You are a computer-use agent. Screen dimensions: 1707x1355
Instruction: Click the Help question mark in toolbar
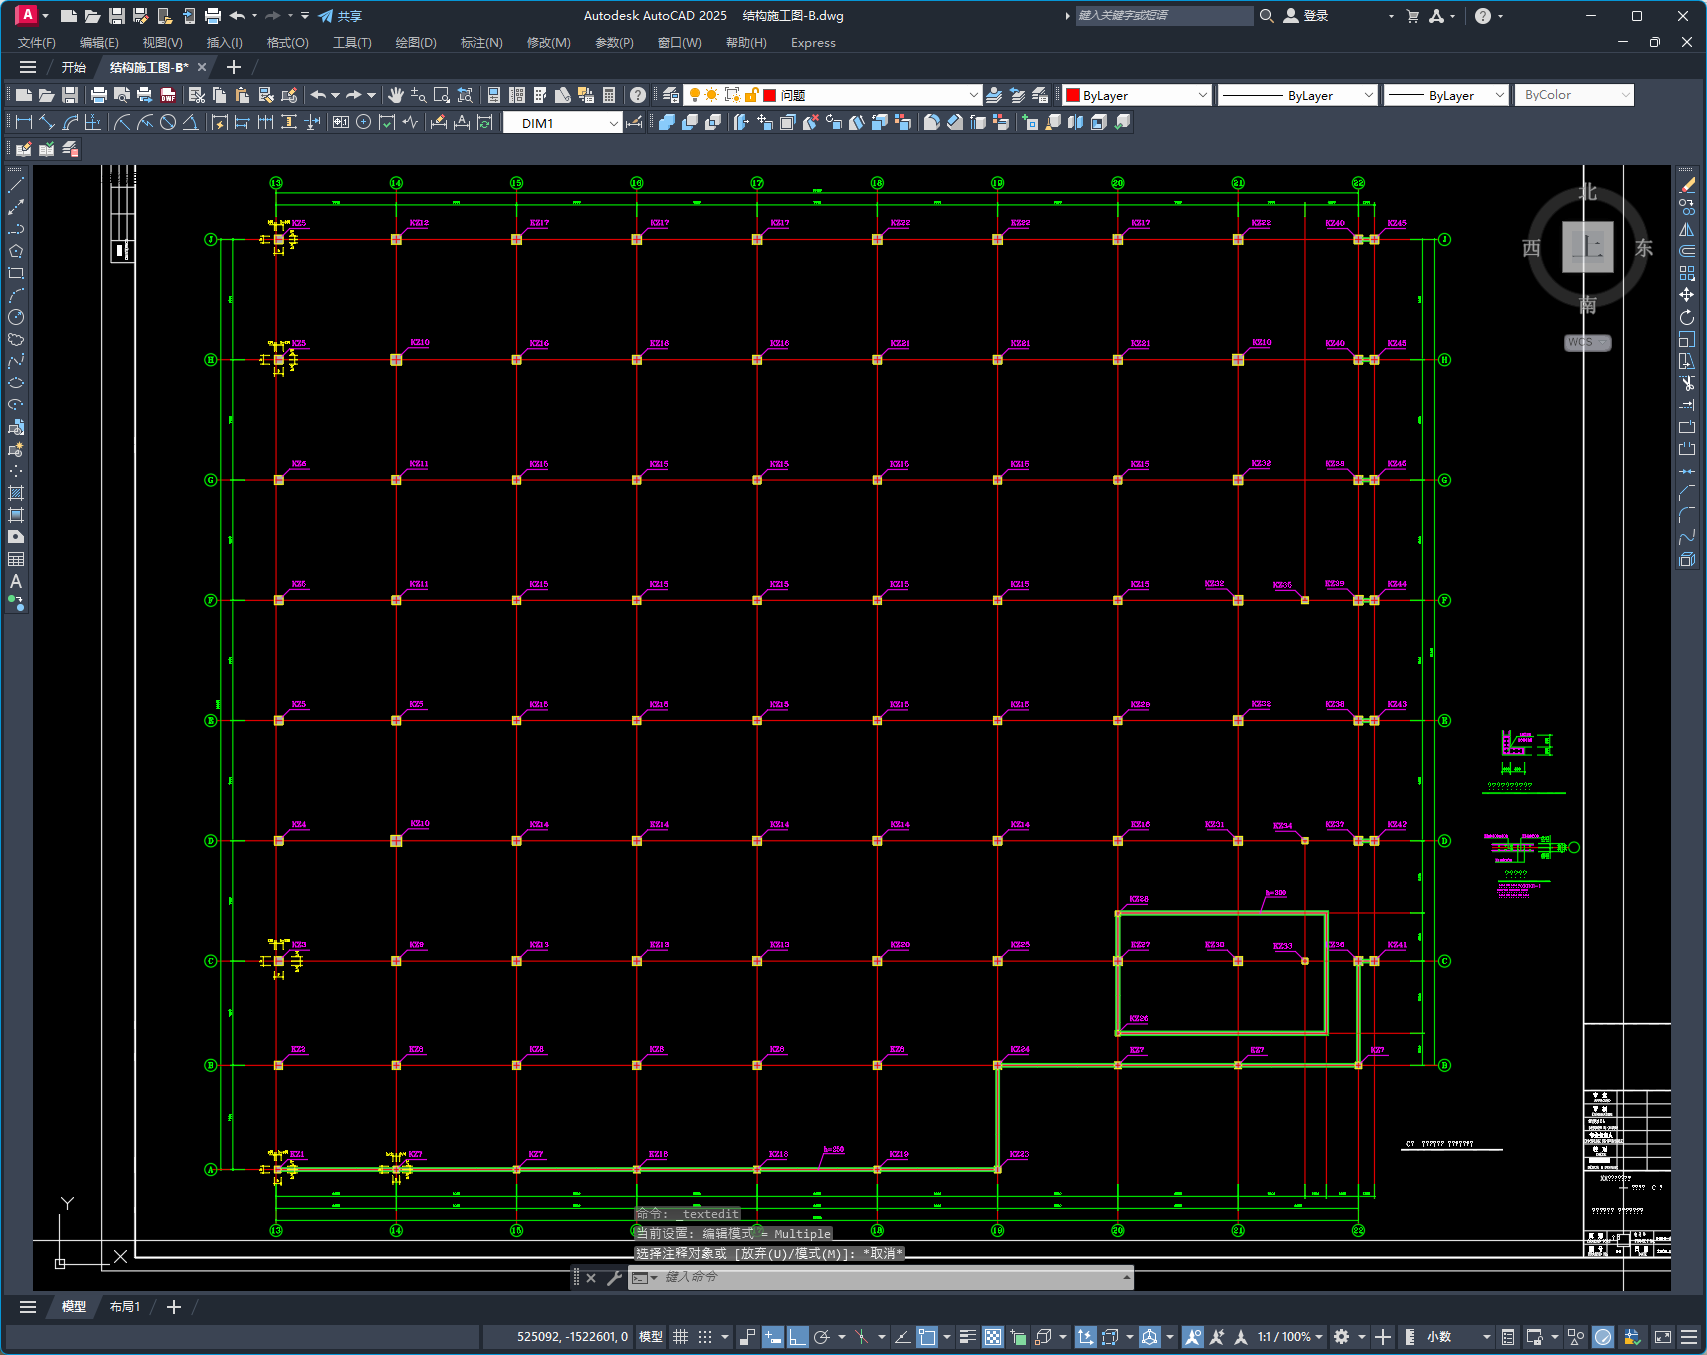pos(638,95)
